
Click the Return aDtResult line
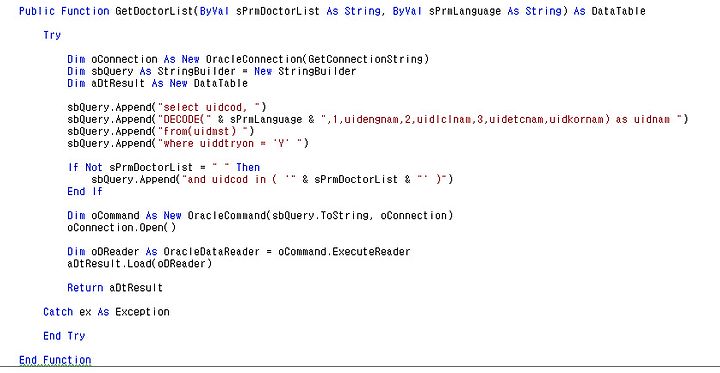coord(115,288)
